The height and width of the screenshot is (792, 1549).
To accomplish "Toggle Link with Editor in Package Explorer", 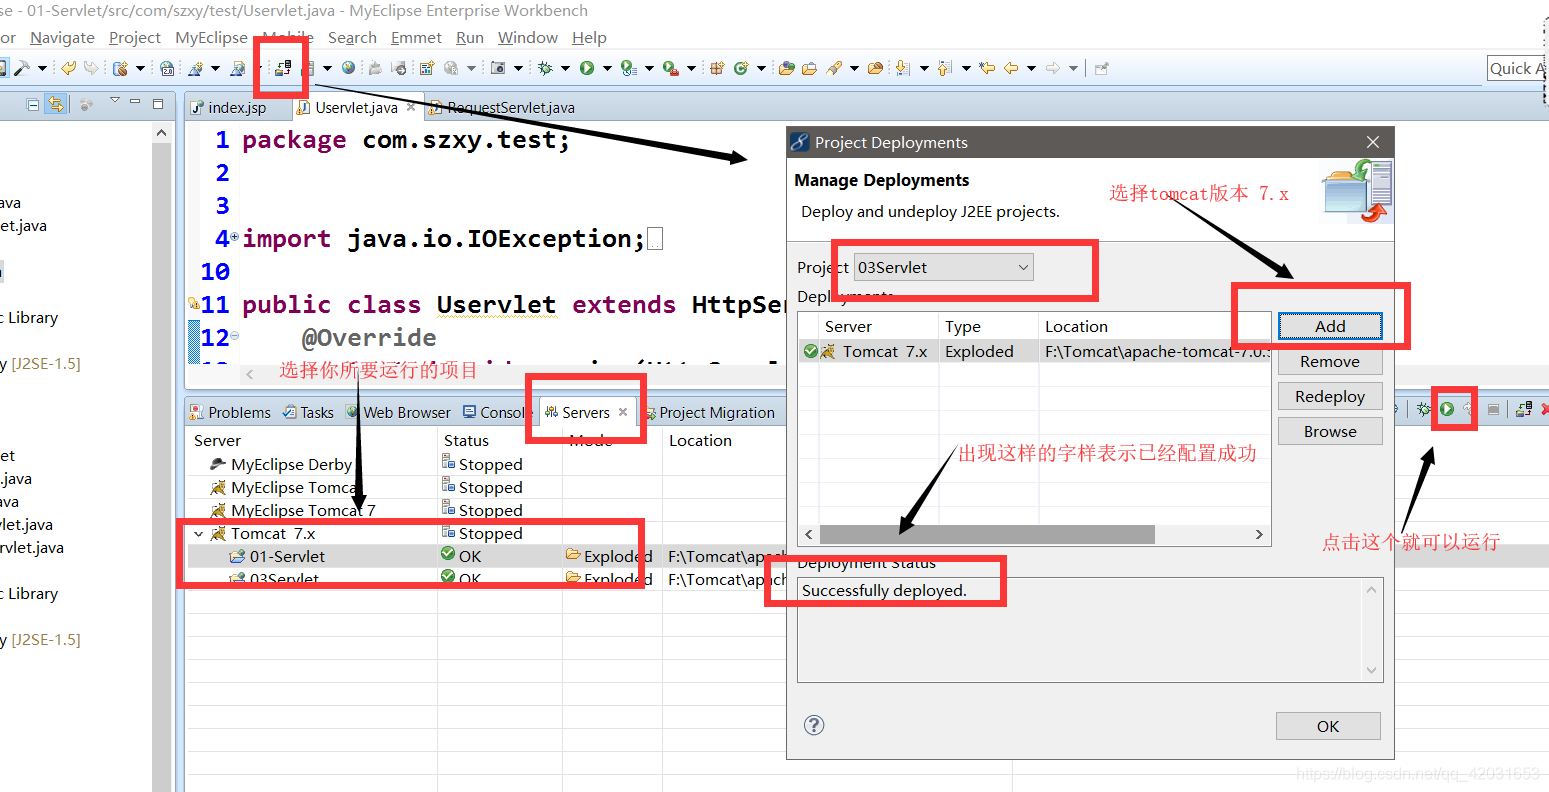I will [x=56, y=104].
